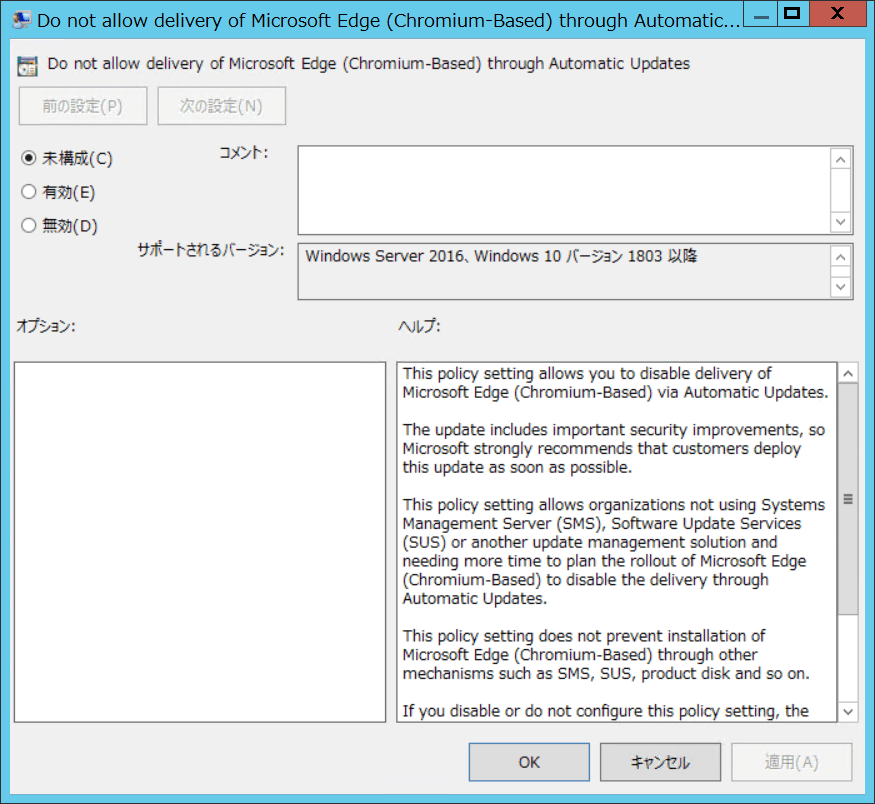This screenshot has height=804, width=875.
Task: Click the empty オプション pane
Action: point(200,542)
